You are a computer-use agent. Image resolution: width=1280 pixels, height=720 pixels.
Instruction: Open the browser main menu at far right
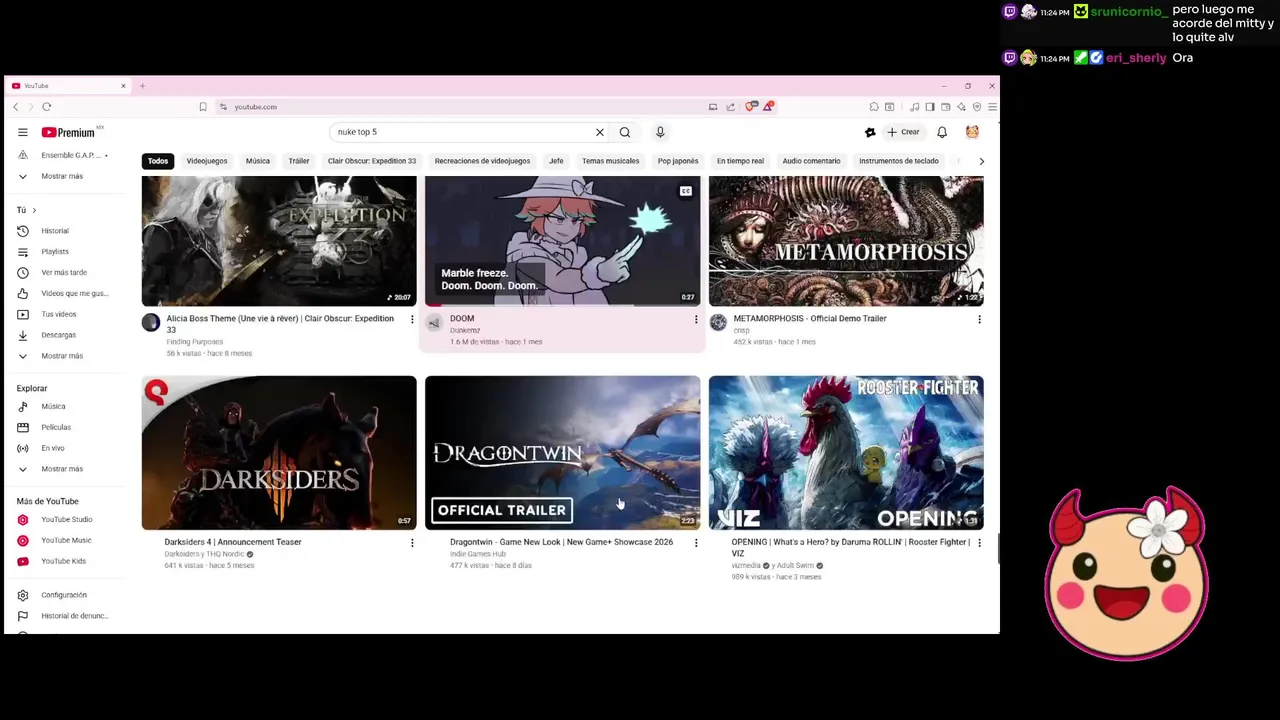click(x=992, y=107)
